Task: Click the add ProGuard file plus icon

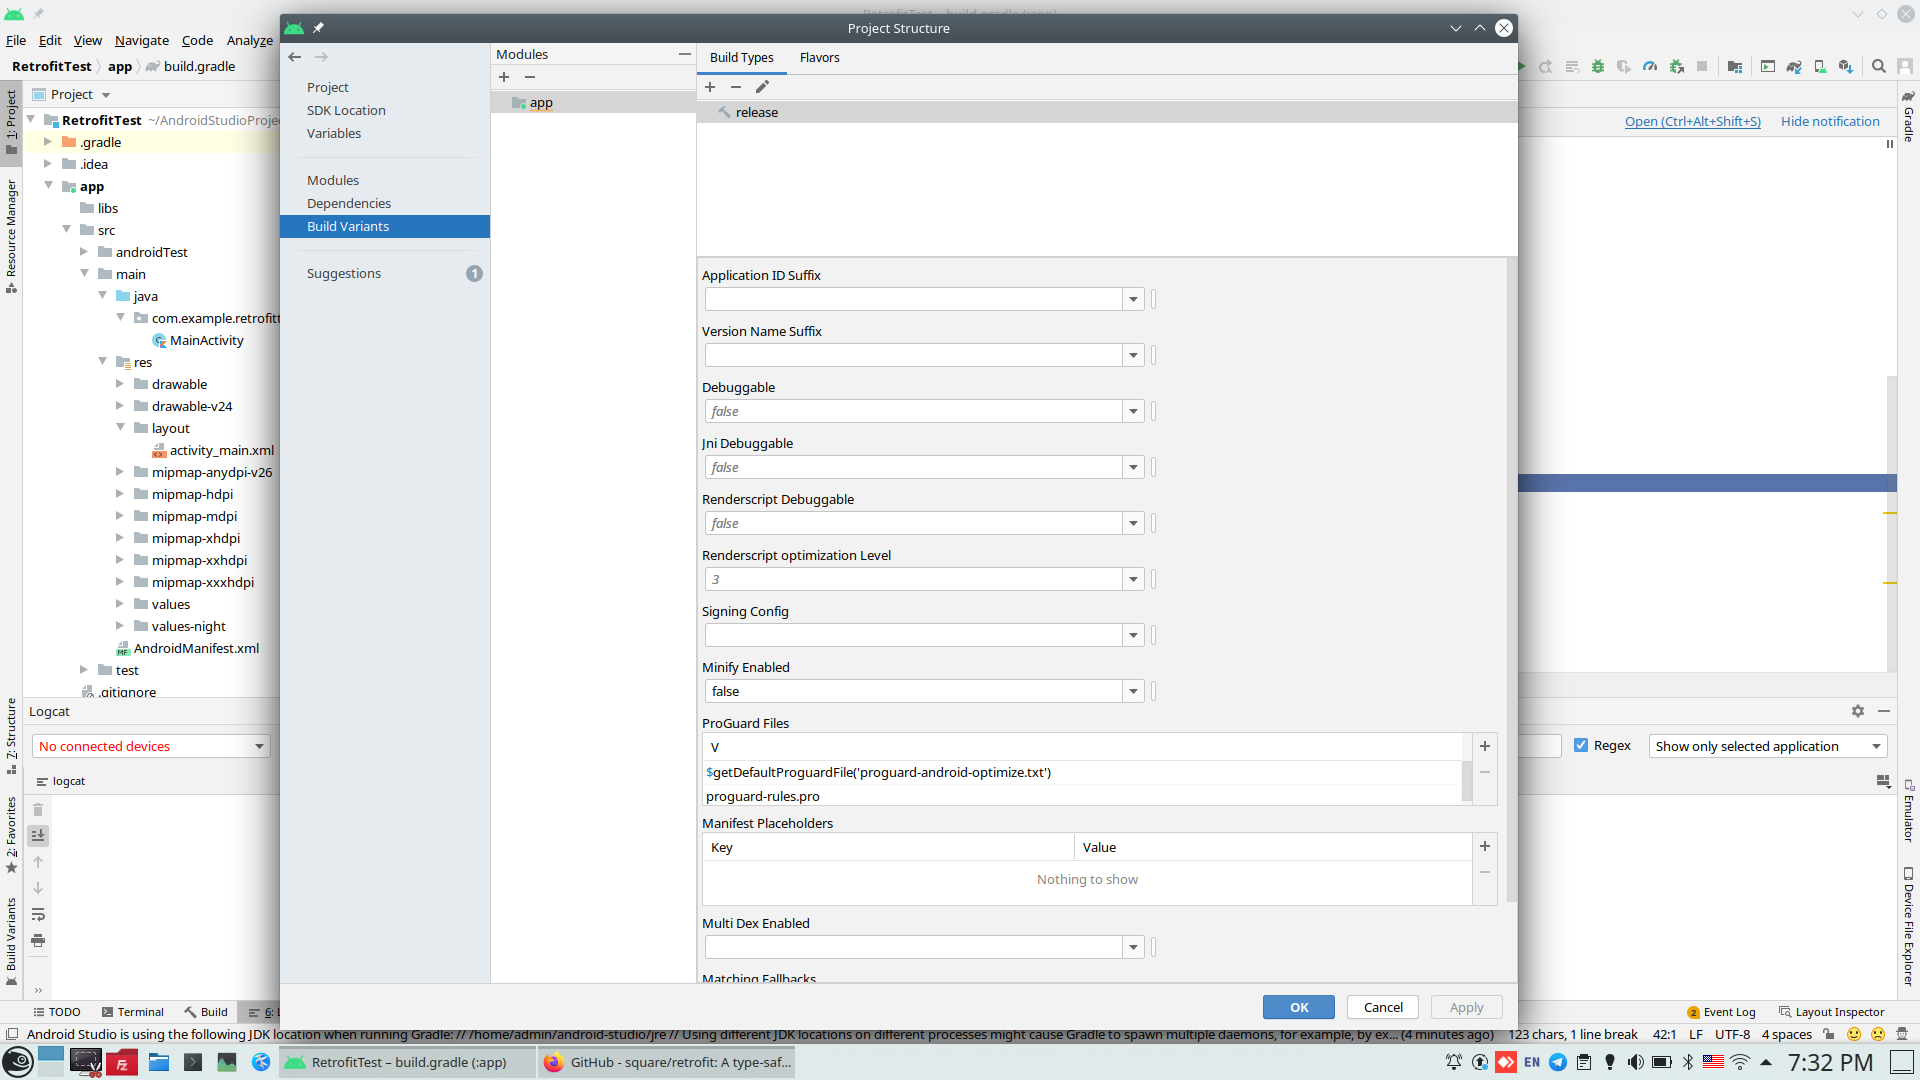Action: click(1485, 746)
